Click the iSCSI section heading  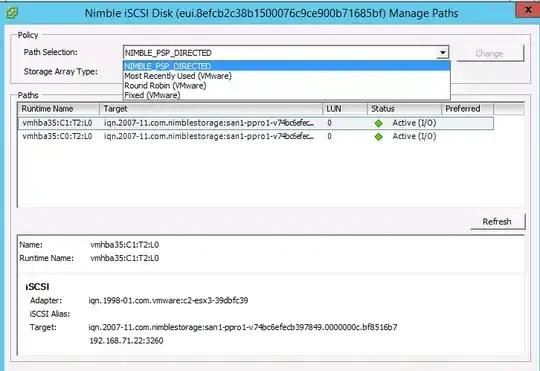tap(37, 287)
